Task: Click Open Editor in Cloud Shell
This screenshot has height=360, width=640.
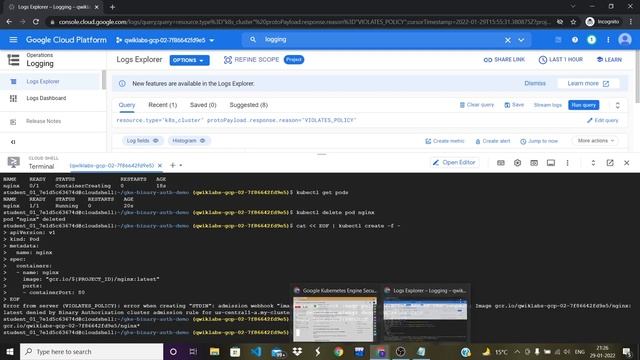Action: click(454, 162)
